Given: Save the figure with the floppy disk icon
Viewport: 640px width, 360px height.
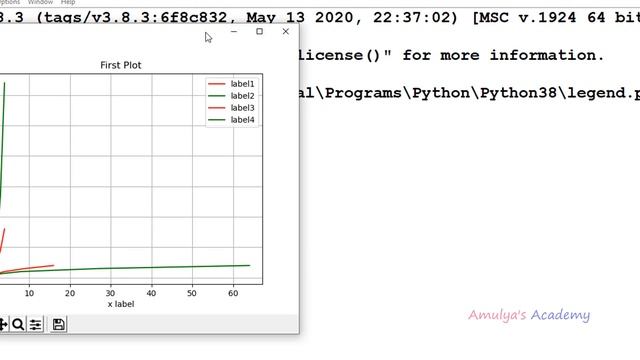Looking at the screenshot, I should click(58, 324).
